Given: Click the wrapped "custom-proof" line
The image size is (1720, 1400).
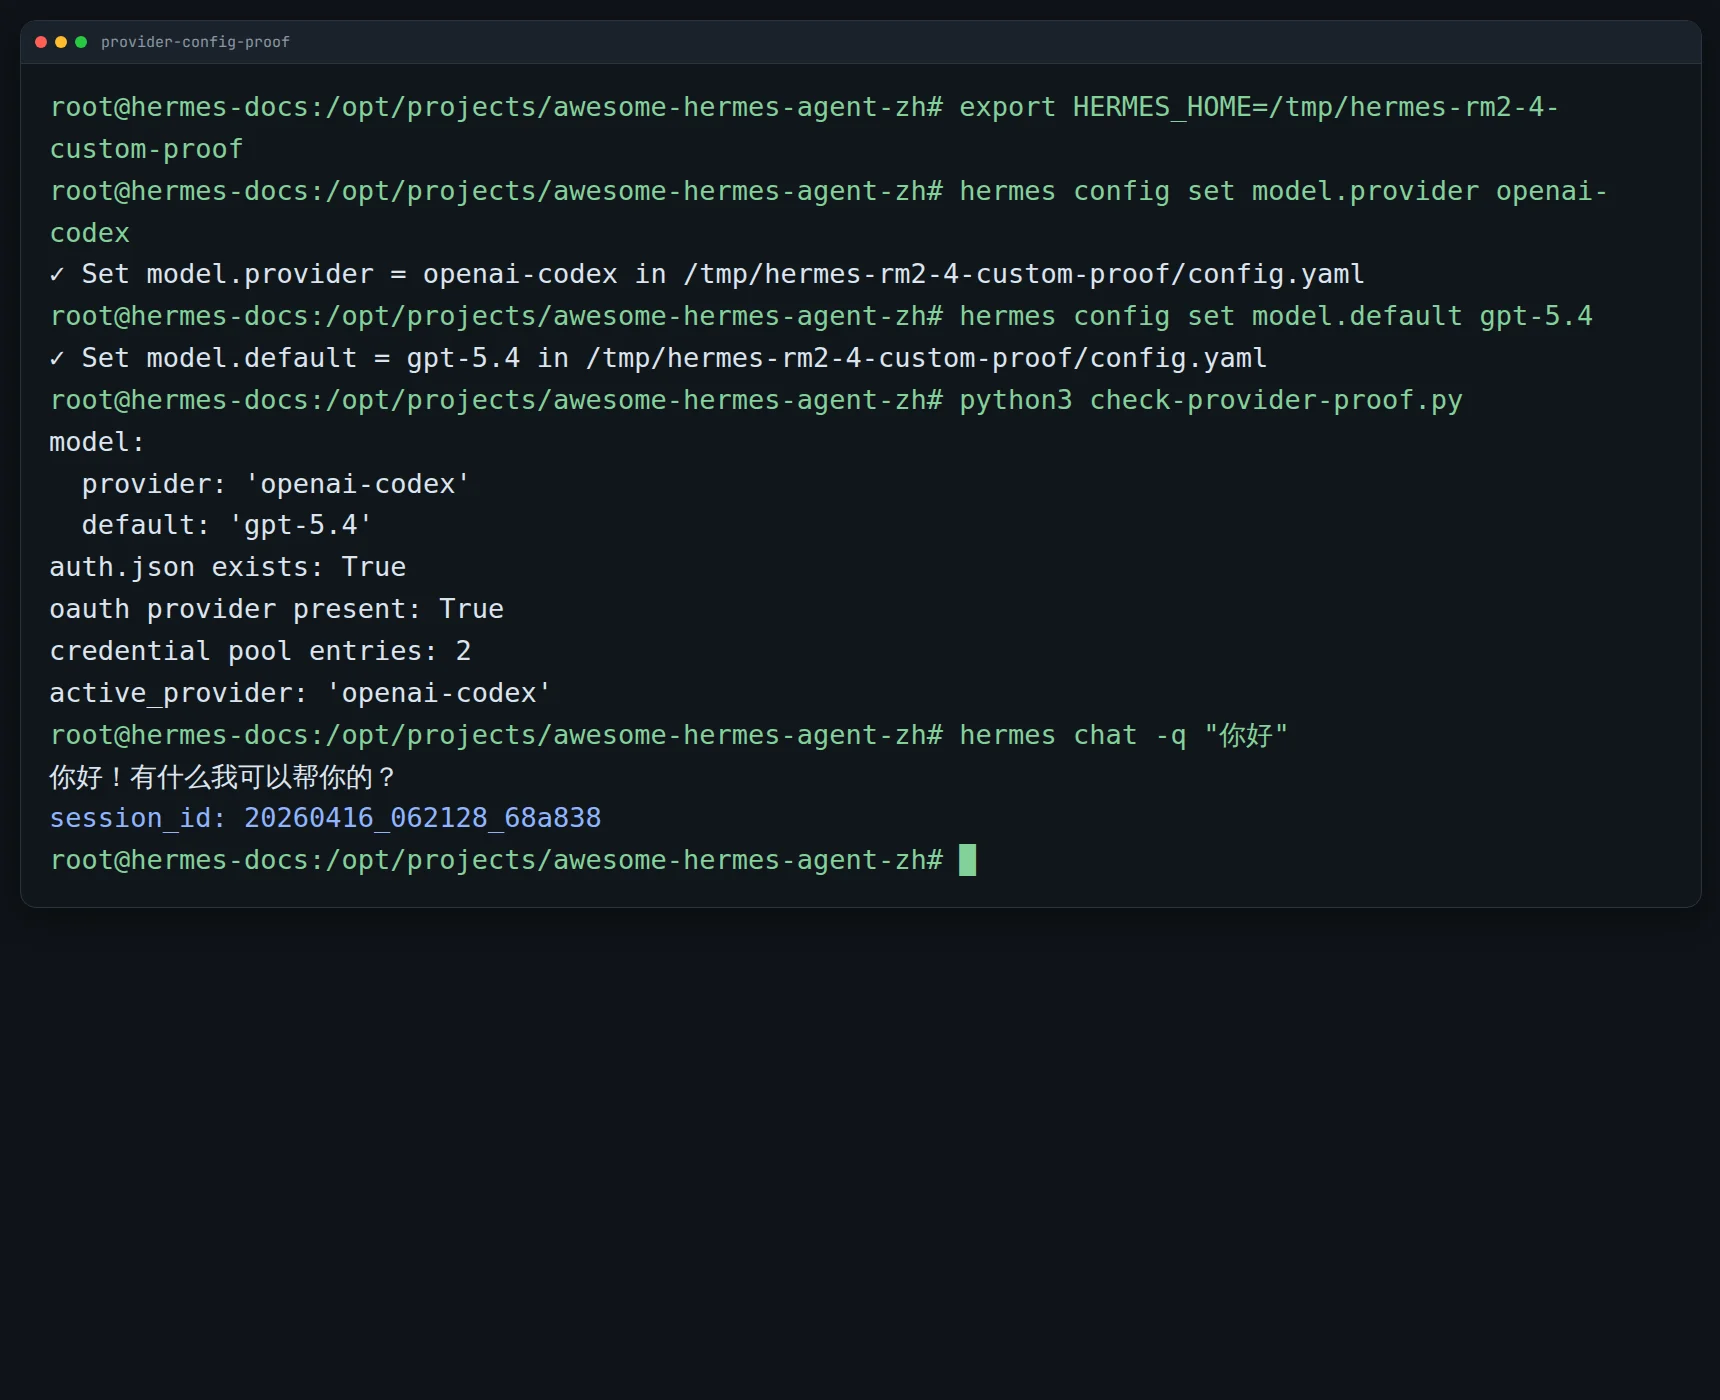Looking at the screenshot, I should (x=147, y=149).
